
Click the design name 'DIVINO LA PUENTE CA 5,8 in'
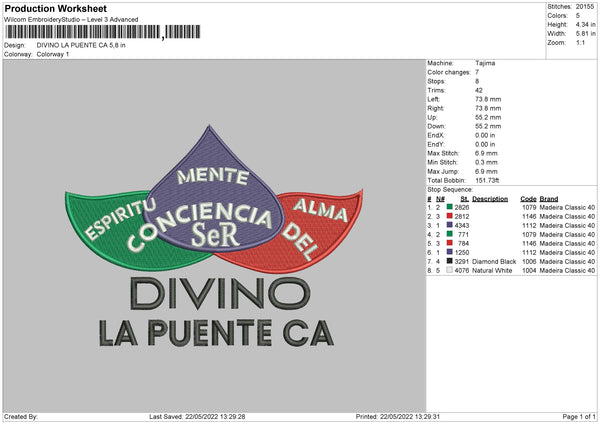click(x=81, y=45)
